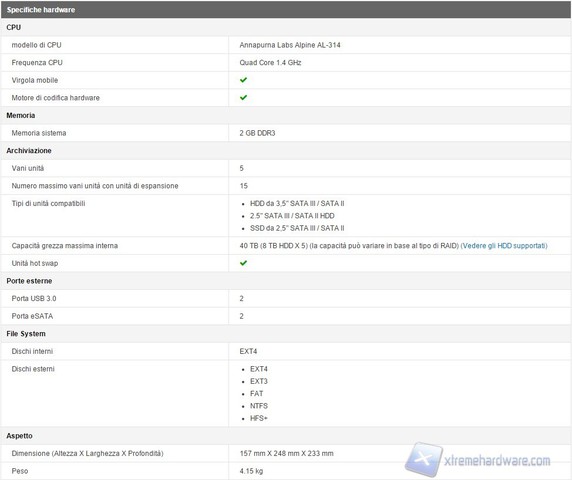572x480 pixels.
Task: Select the Capacità grezza massima interna label
Action: pos(65,245)
